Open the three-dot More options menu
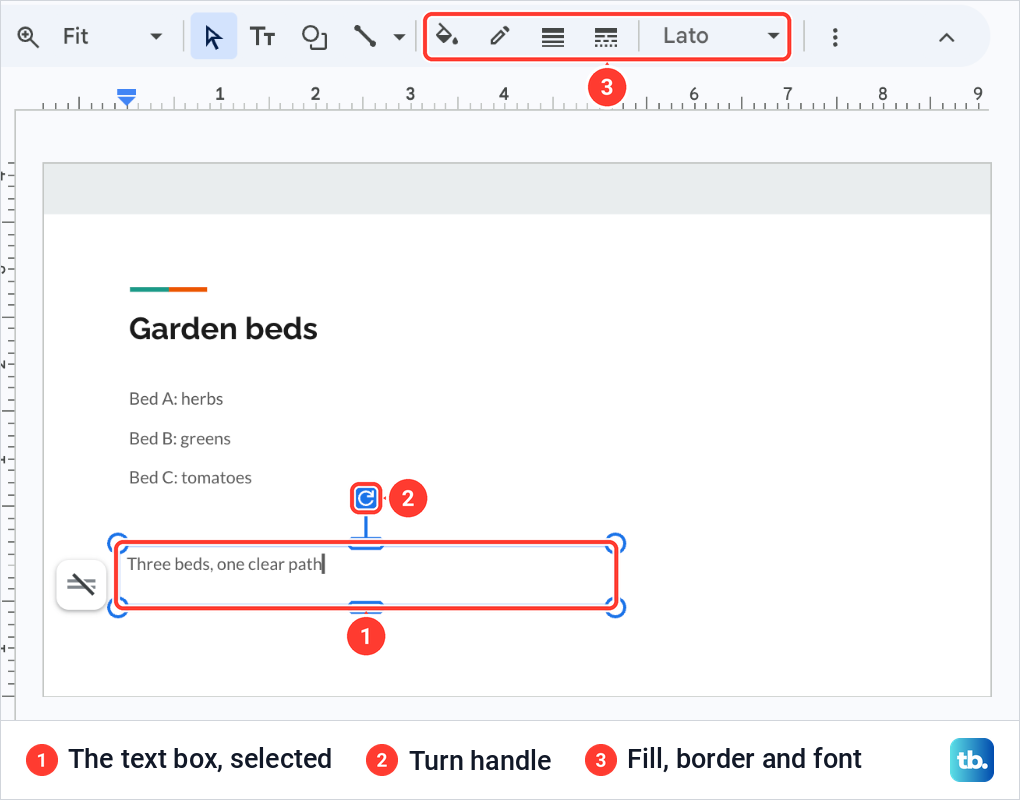The width and height of the screenshot is (1020, 800). tap(835, 37)
